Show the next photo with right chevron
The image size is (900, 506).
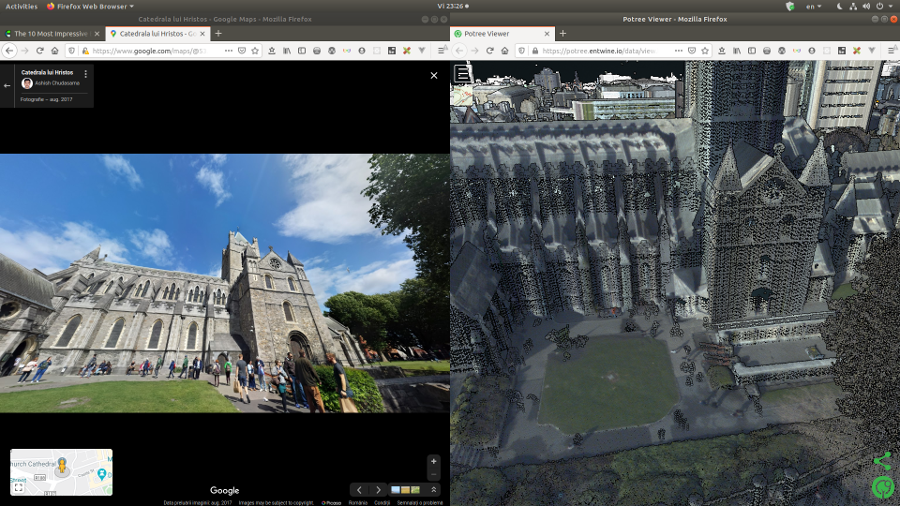pos(378,489)
